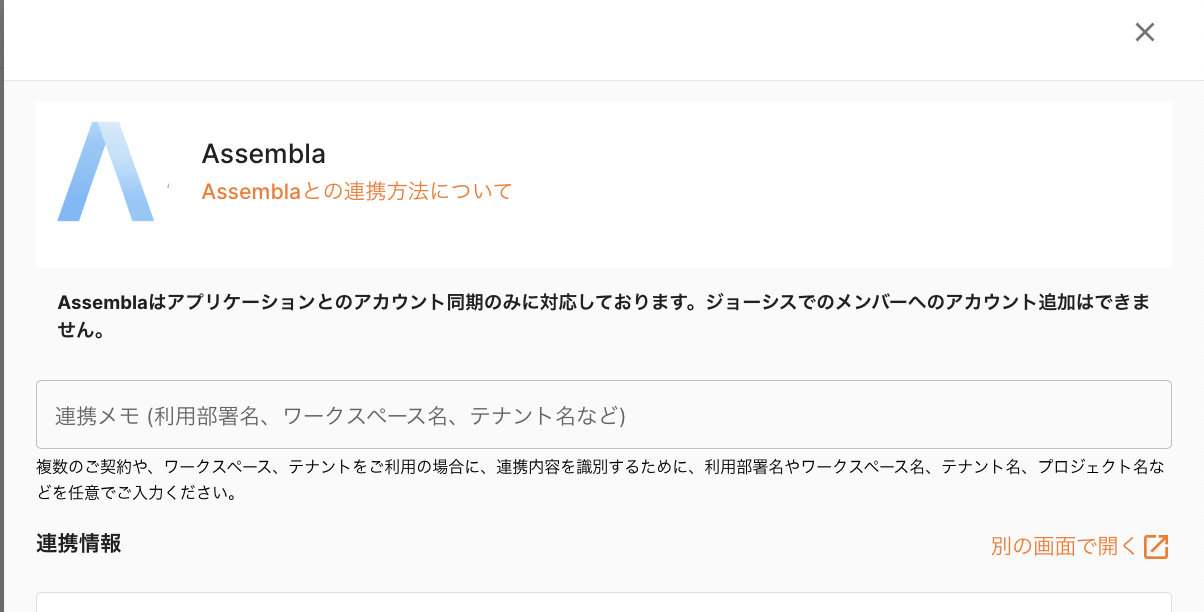The width and height of the screenshot is (1204, 612).
Task: Click the helper line などを任意でご入力ください。
Action: point(136,493)
